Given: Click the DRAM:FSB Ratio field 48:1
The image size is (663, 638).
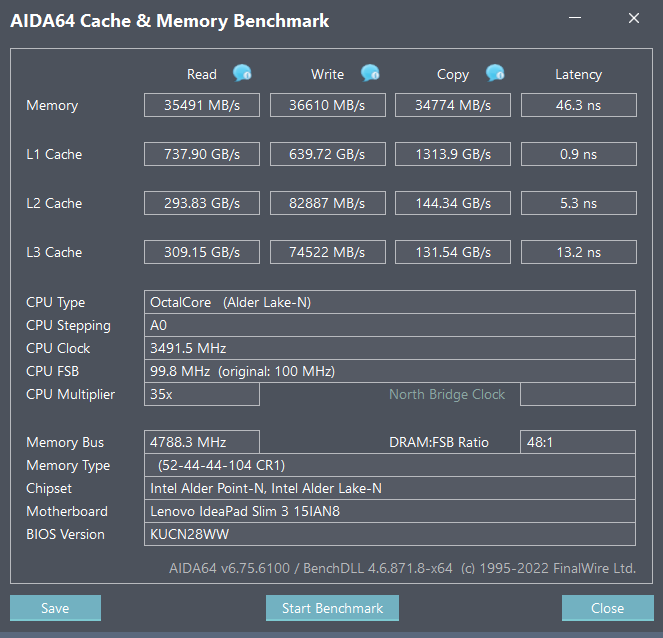Looking at the screenshot, I should point(578,442).
